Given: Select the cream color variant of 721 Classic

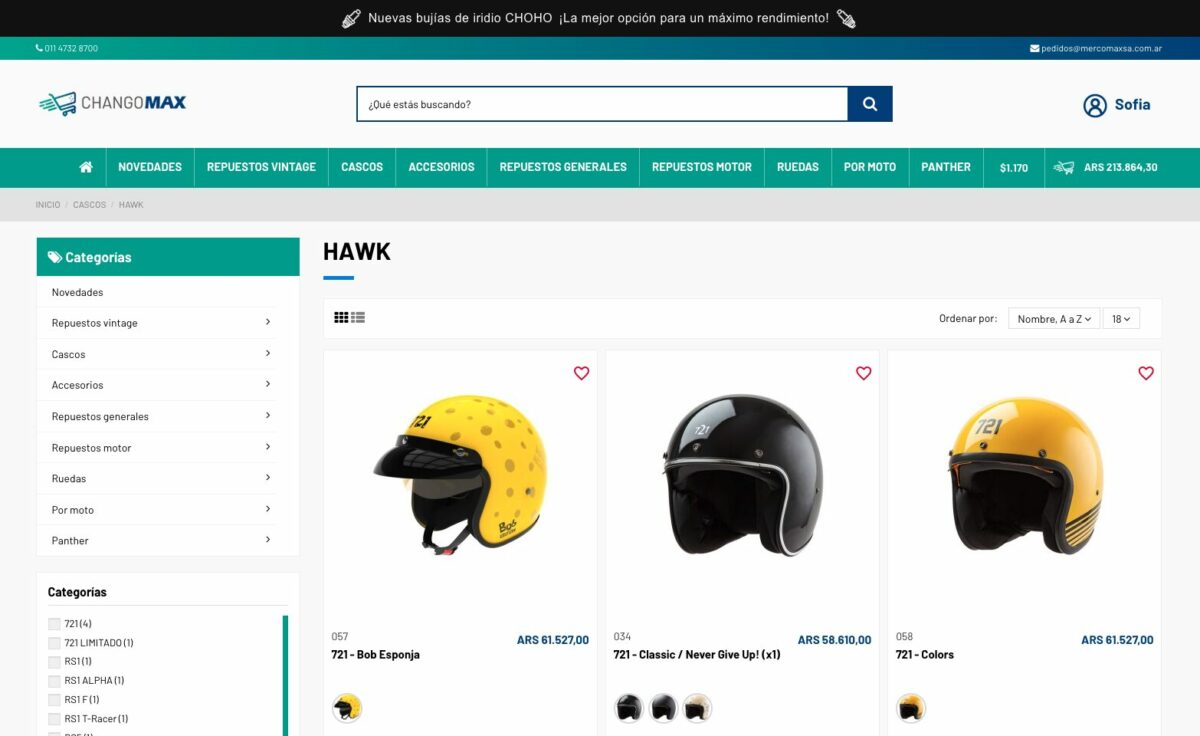Looking at the screenshot, I should [697, 708].
